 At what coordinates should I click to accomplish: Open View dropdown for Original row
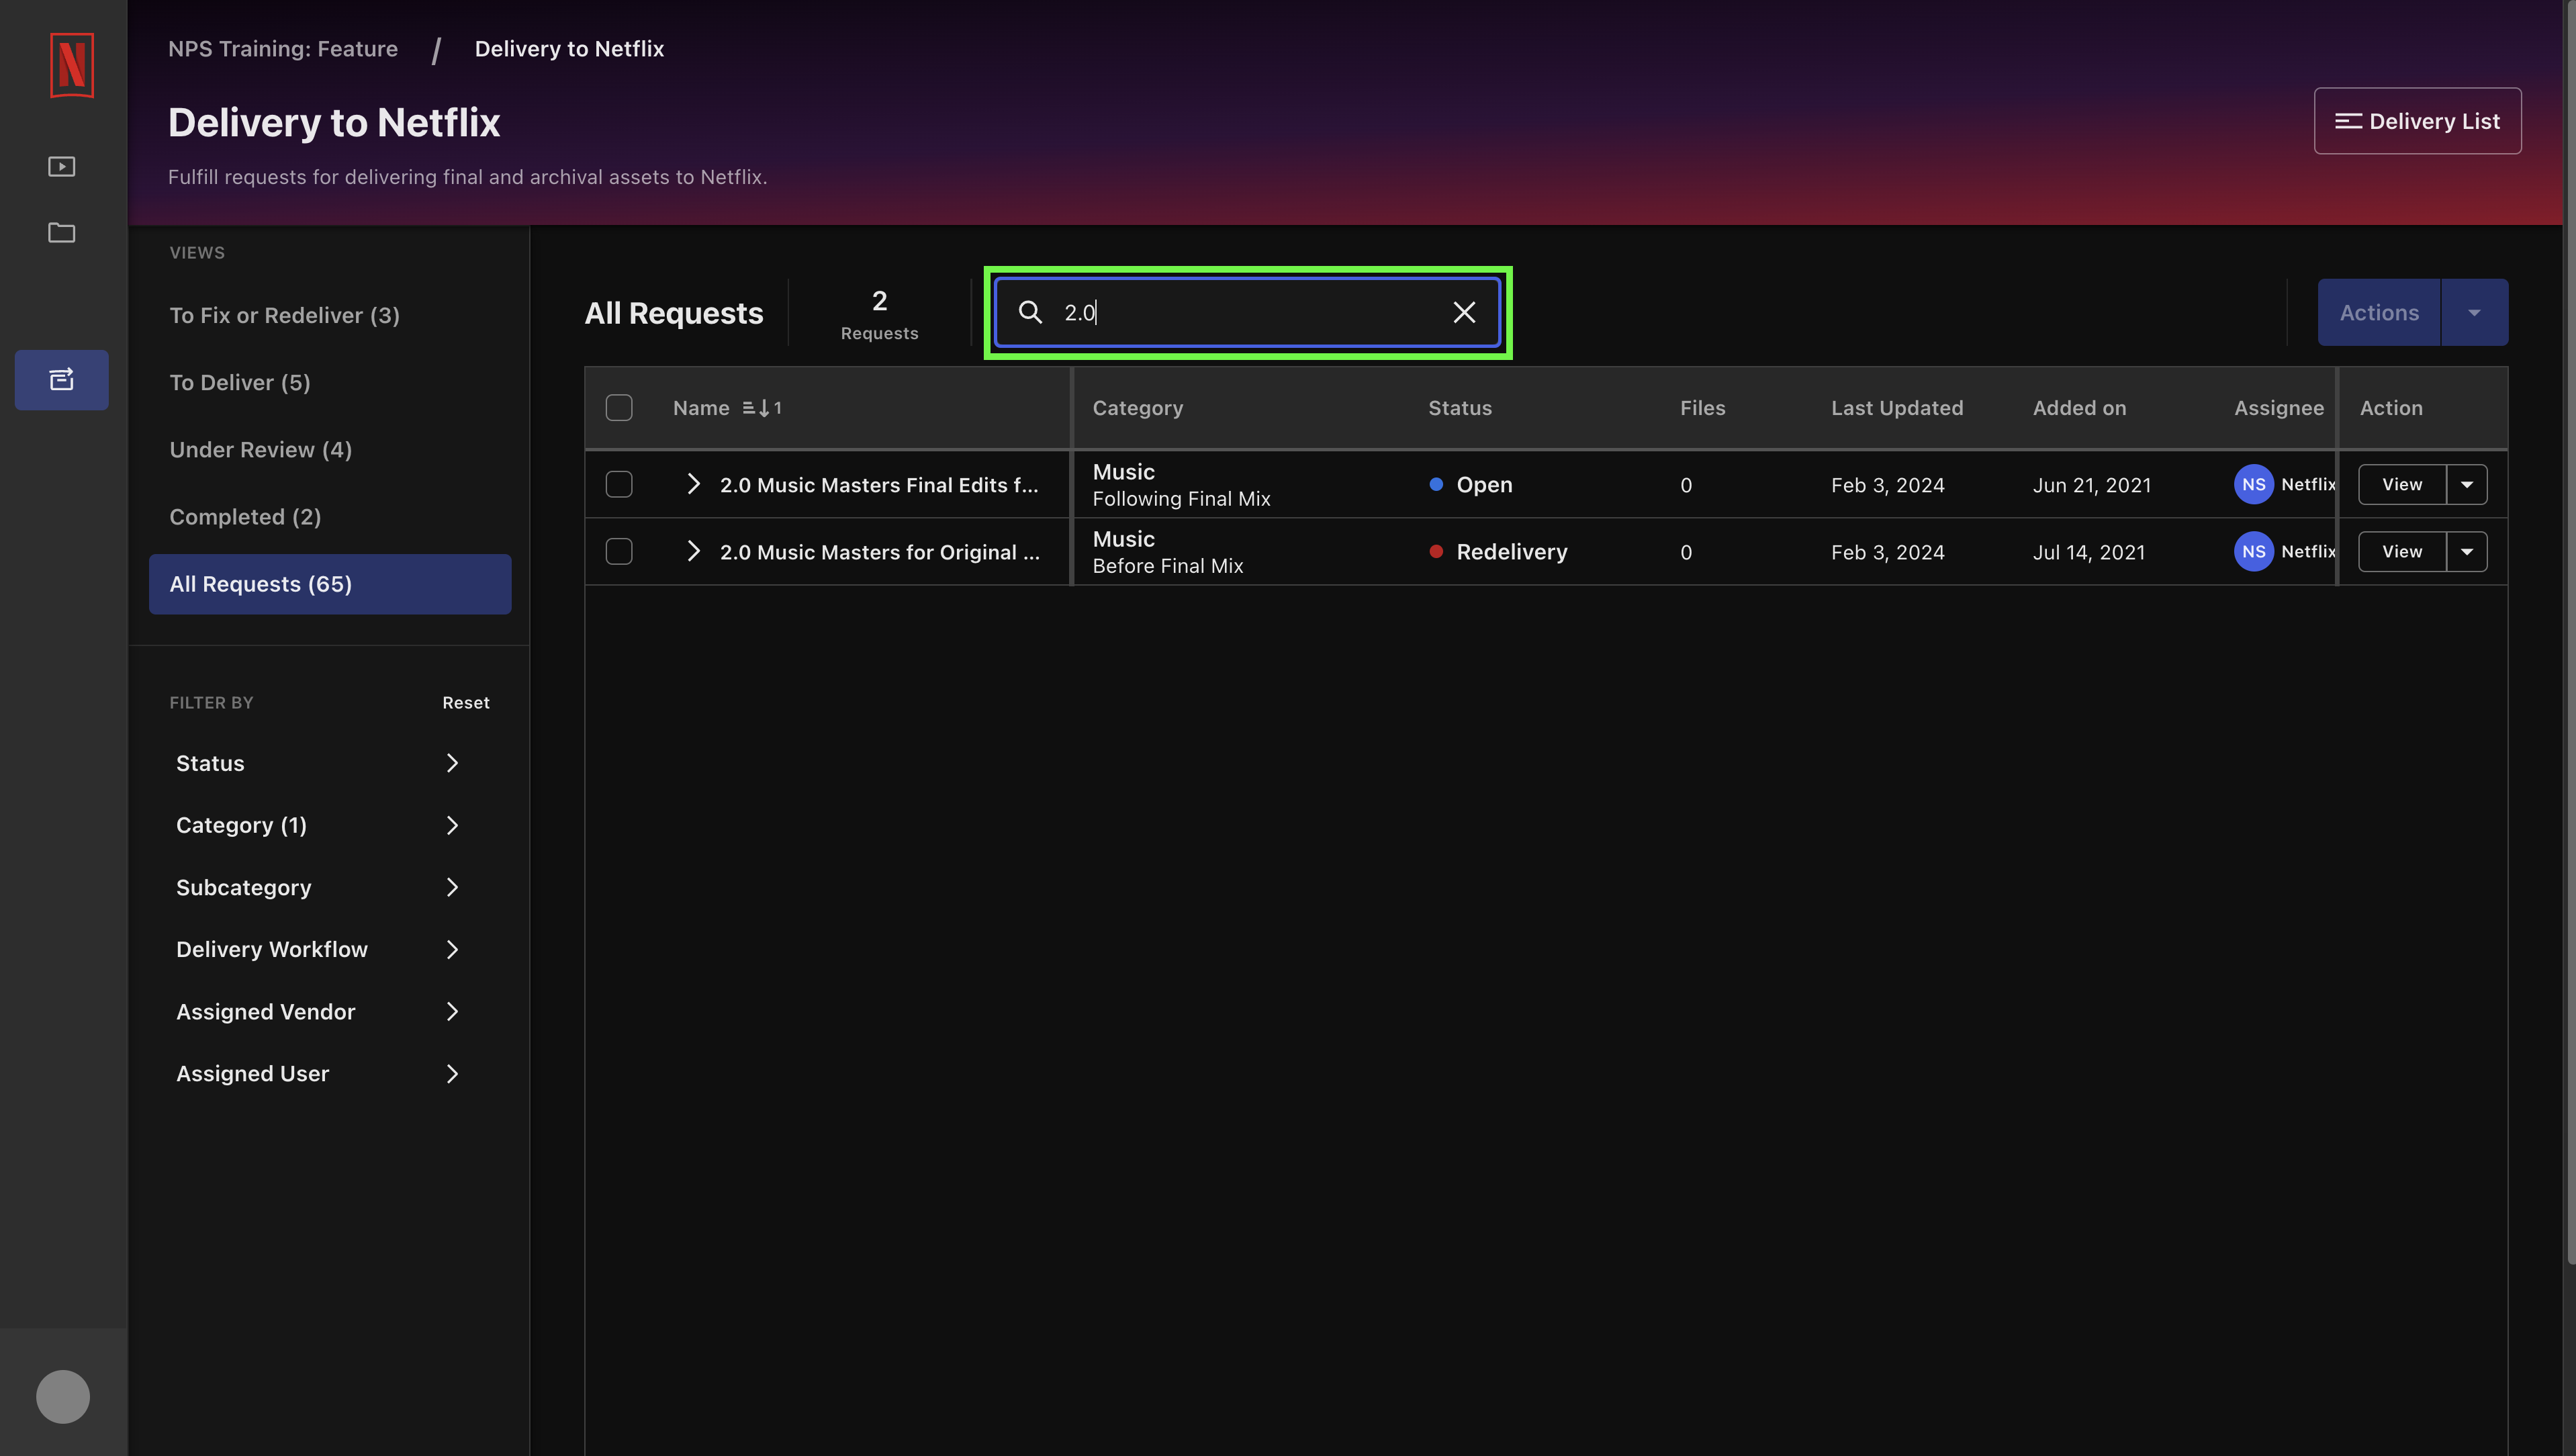click(2467, 551)
